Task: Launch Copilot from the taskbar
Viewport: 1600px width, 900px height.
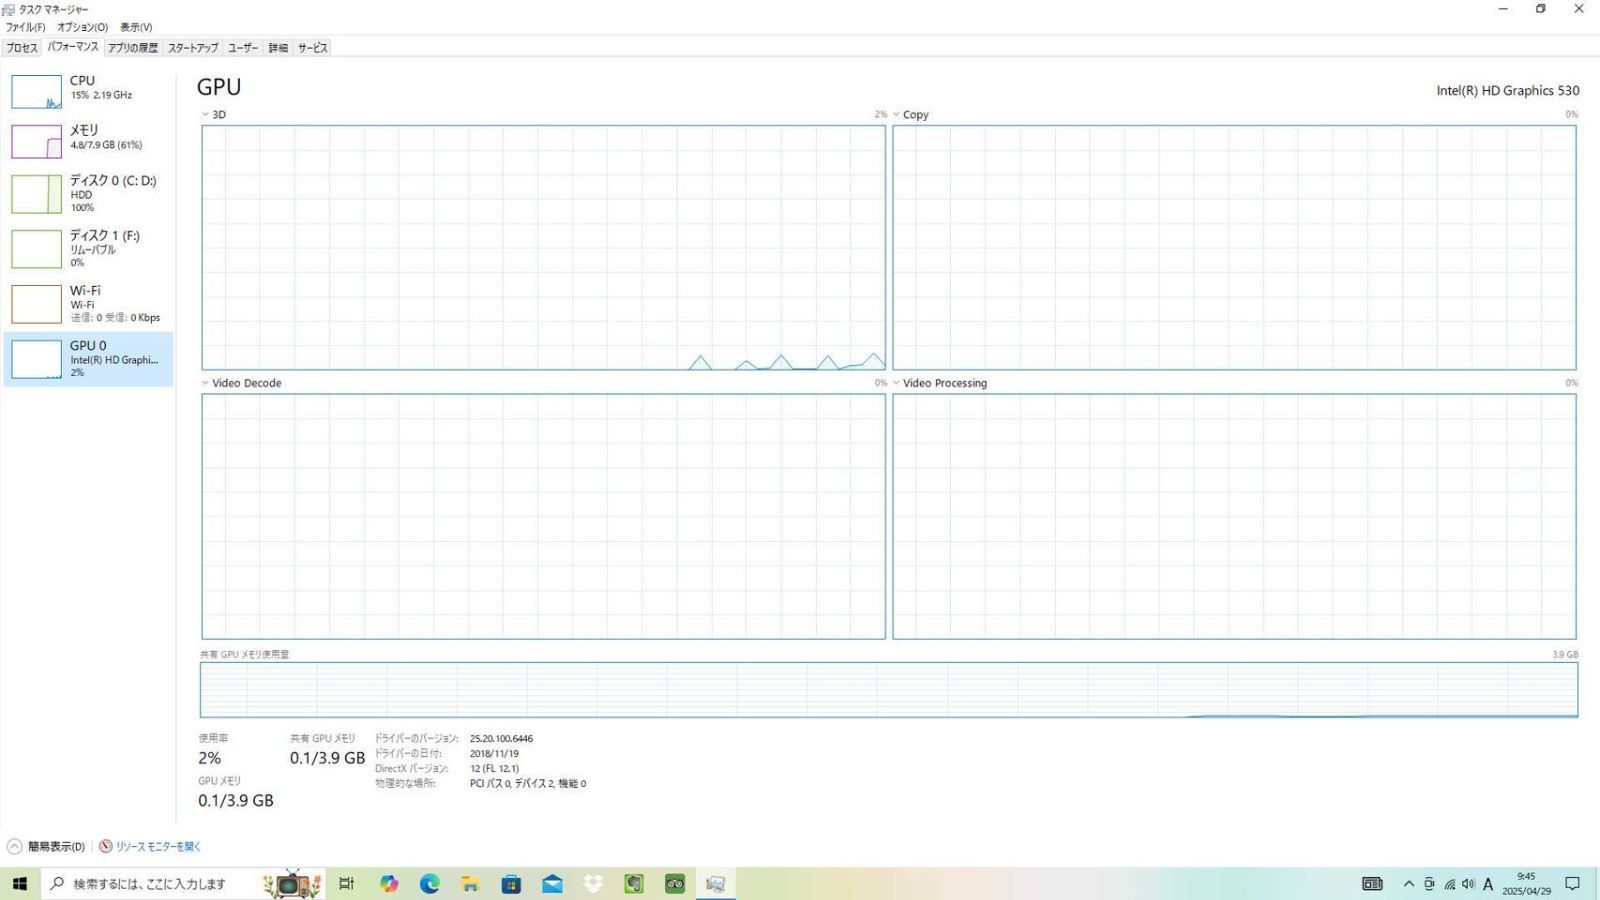Action: coord(389,884)
